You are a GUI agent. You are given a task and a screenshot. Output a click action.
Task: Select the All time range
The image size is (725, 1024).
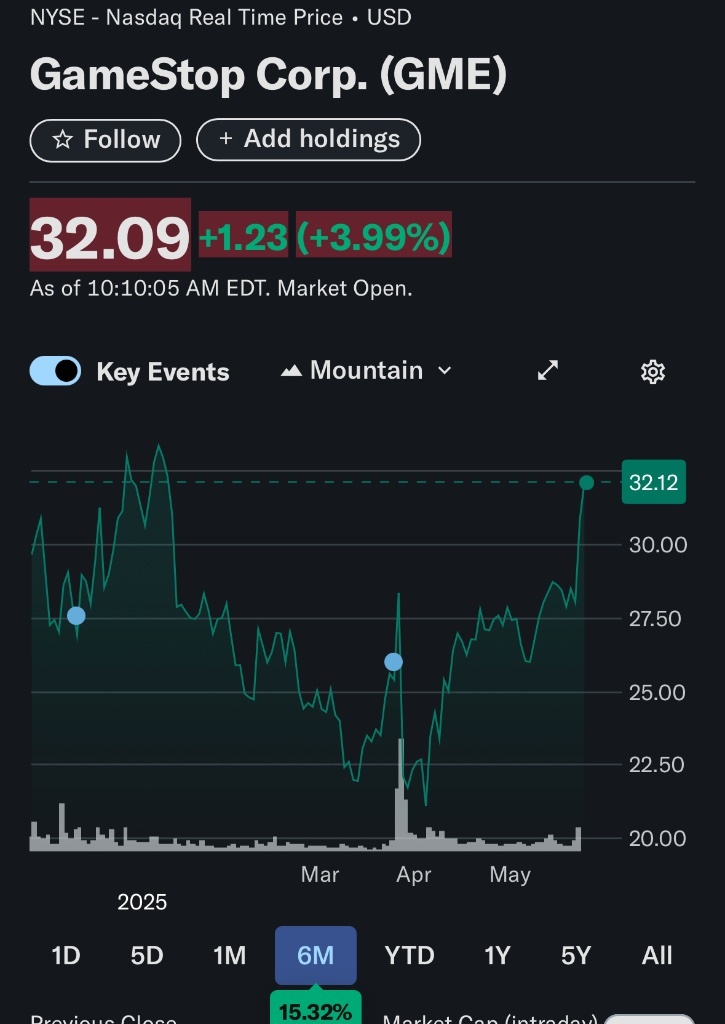tap(656, 955)
